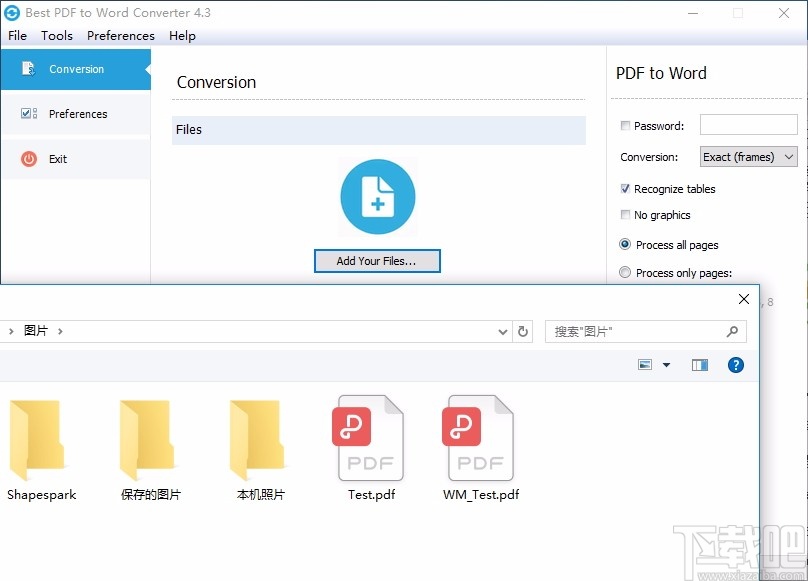Check the No graphics checkbox

(x=625, y=214)
